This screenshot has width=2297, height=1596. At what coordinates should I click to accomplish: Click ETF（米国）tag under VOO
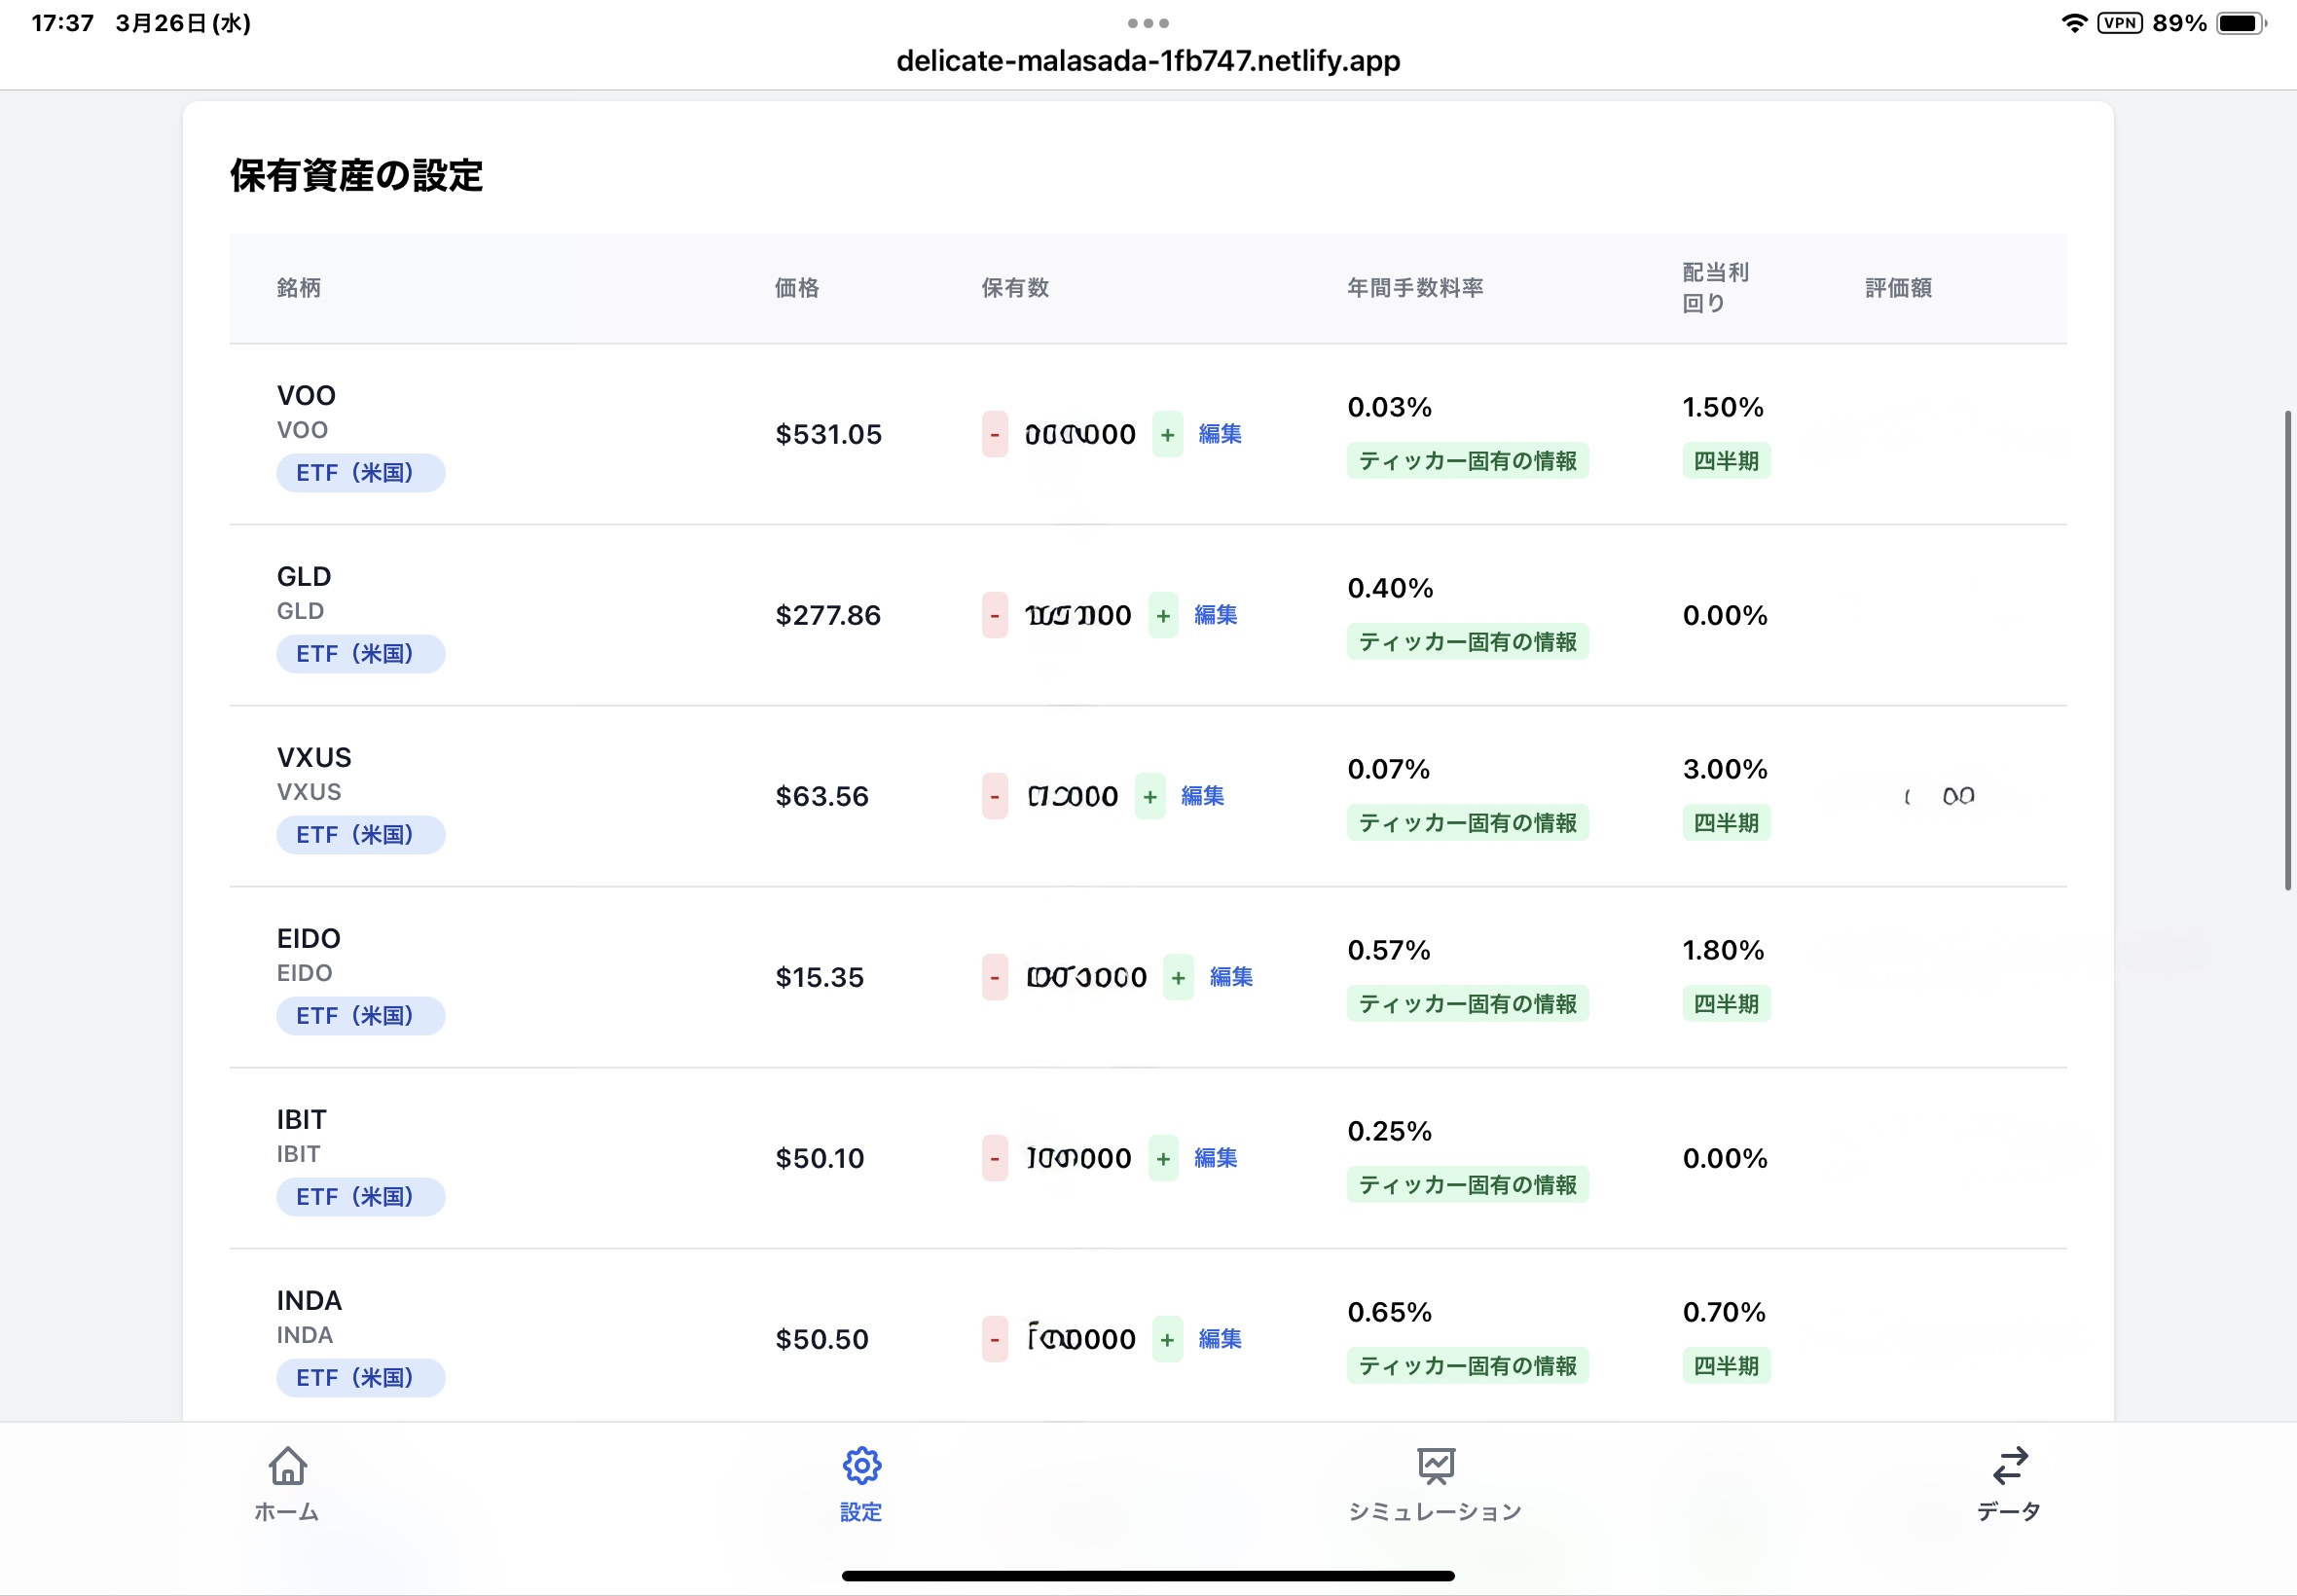pyautogui.click(x=360, y=473)
